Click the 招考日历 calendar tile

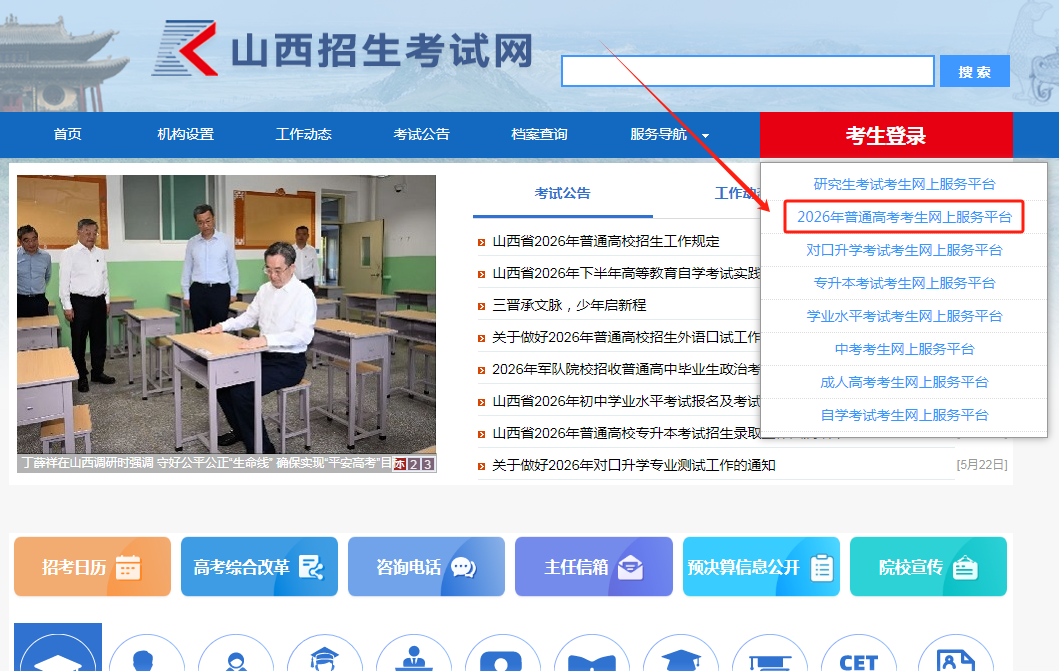(x=93, y=566)
